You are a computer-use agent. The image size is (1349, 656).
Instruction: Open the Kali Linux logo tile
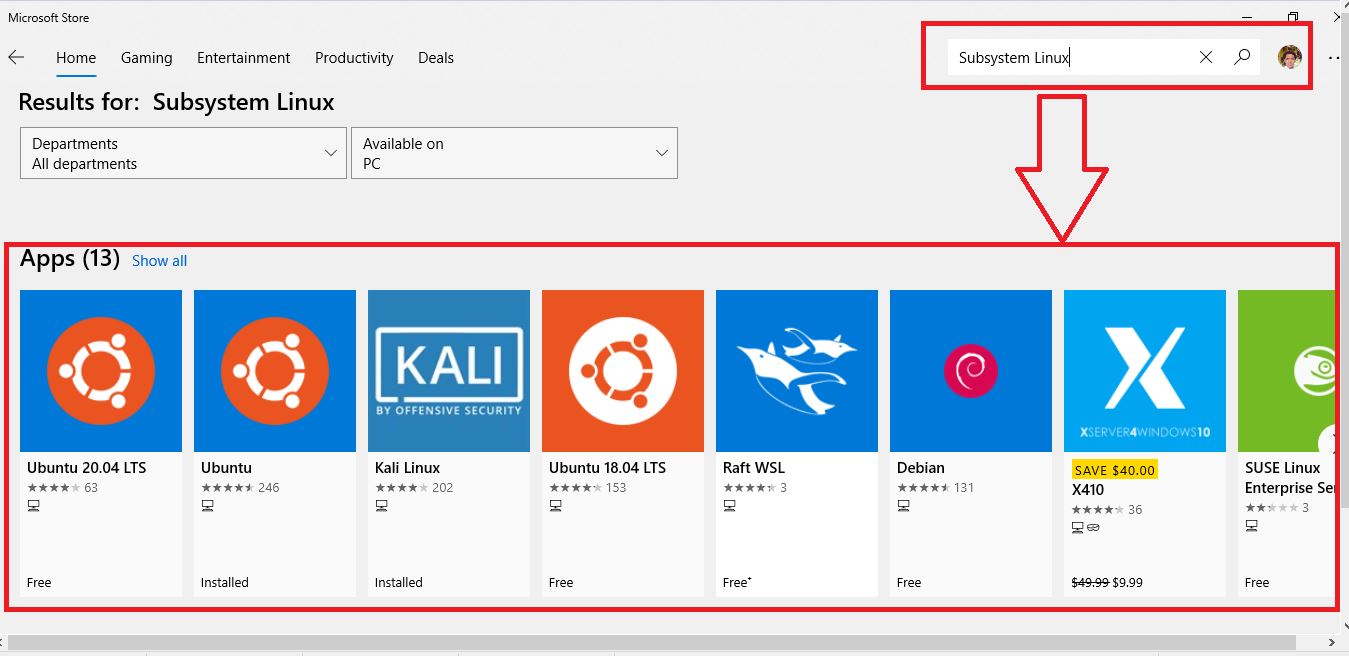point(449,371)
